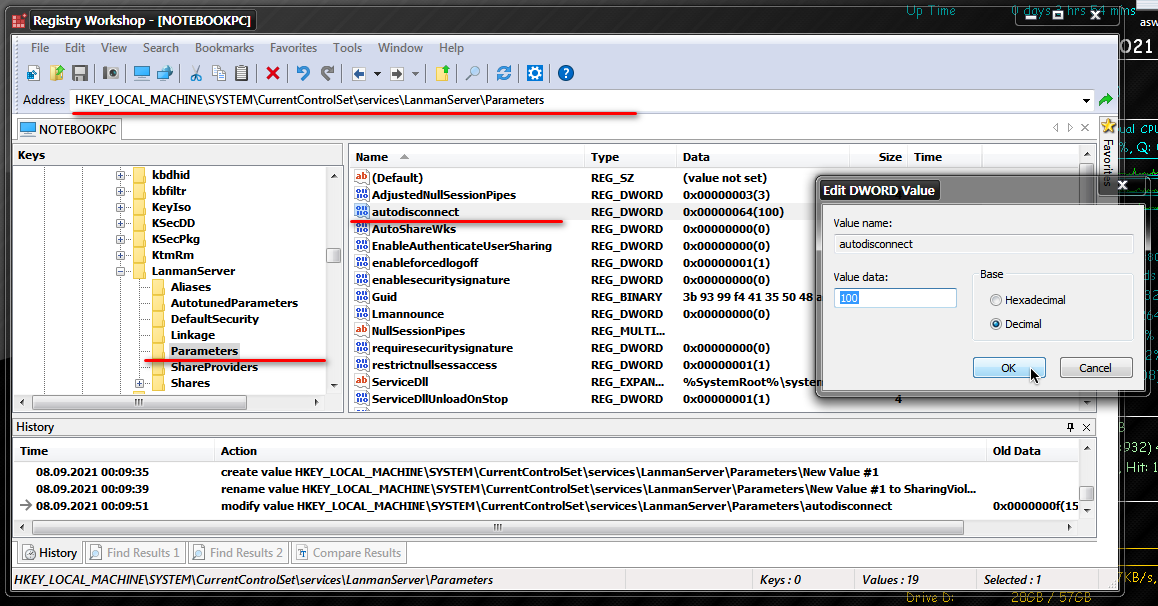The height and width of the screenshot is (606, 1158).
Task: Open the Address bar dropdown arrow
Action: (x=1086, y=100)
